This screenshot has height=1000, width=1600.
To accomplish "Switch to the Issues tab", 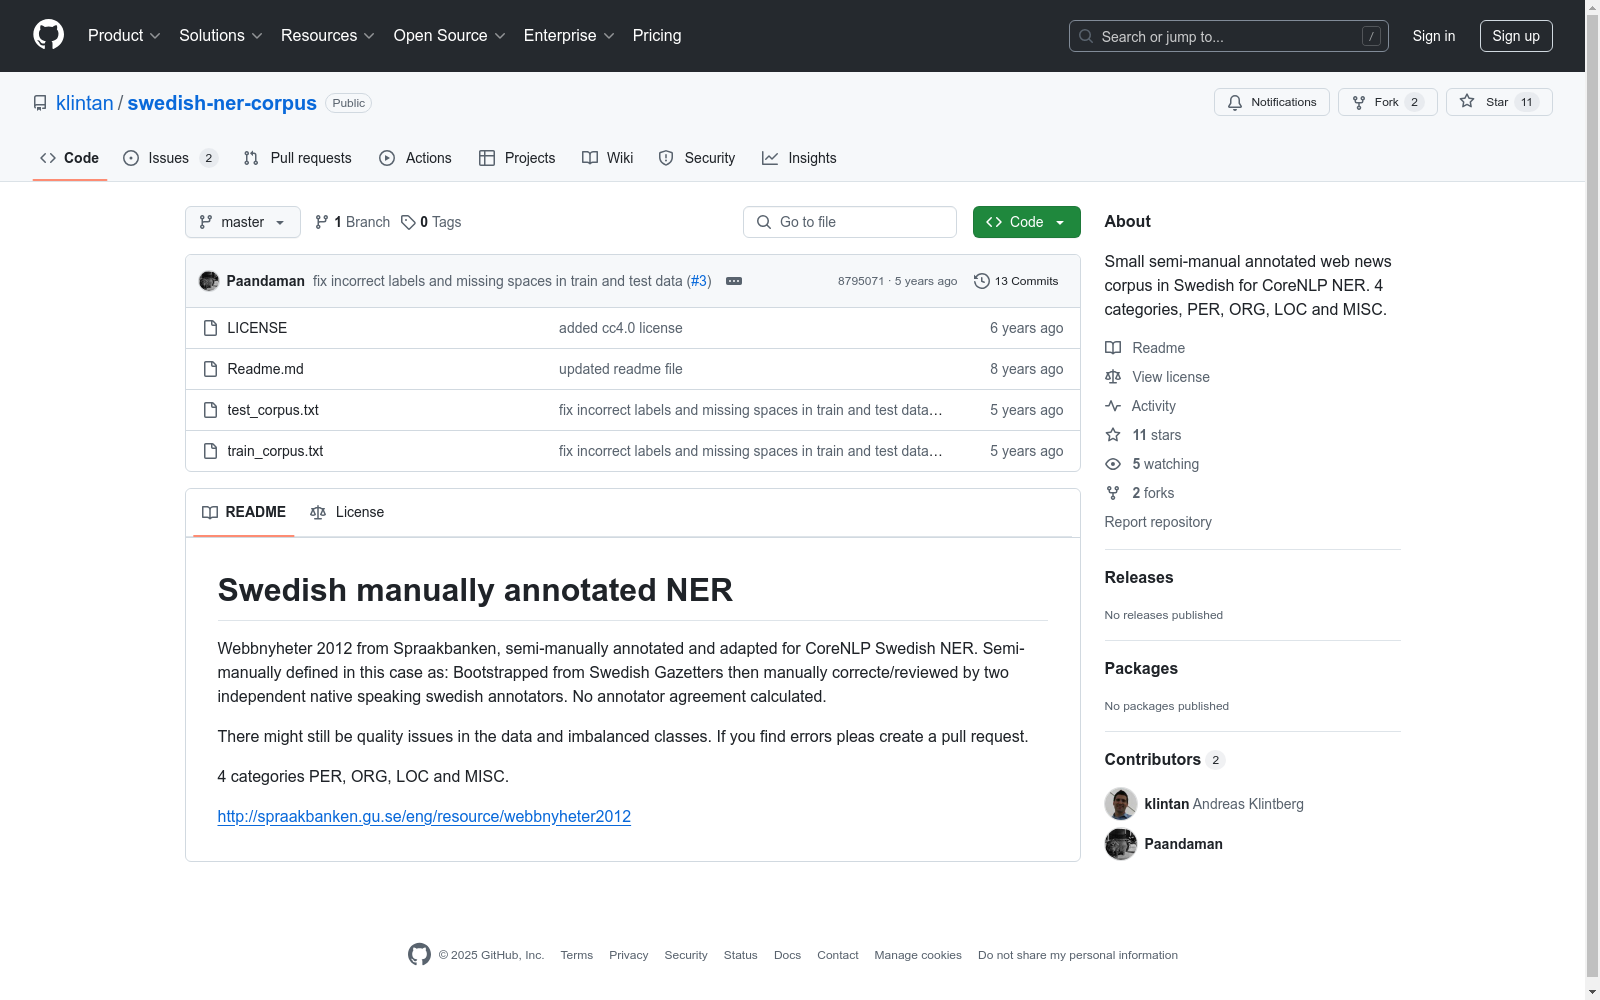I will [x=170, y=158].
